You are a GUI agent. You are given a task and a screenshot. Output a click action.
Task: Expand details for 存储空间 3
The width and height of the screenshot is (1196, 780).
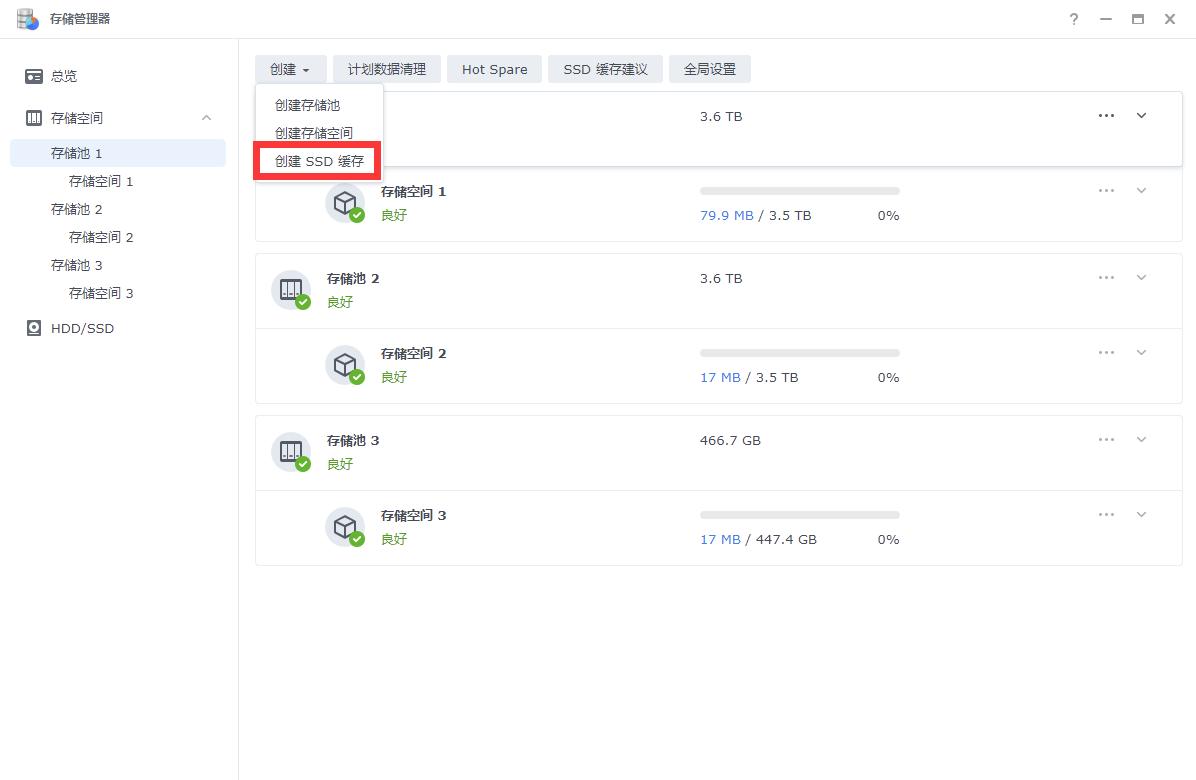click(x=1141, y=514)
